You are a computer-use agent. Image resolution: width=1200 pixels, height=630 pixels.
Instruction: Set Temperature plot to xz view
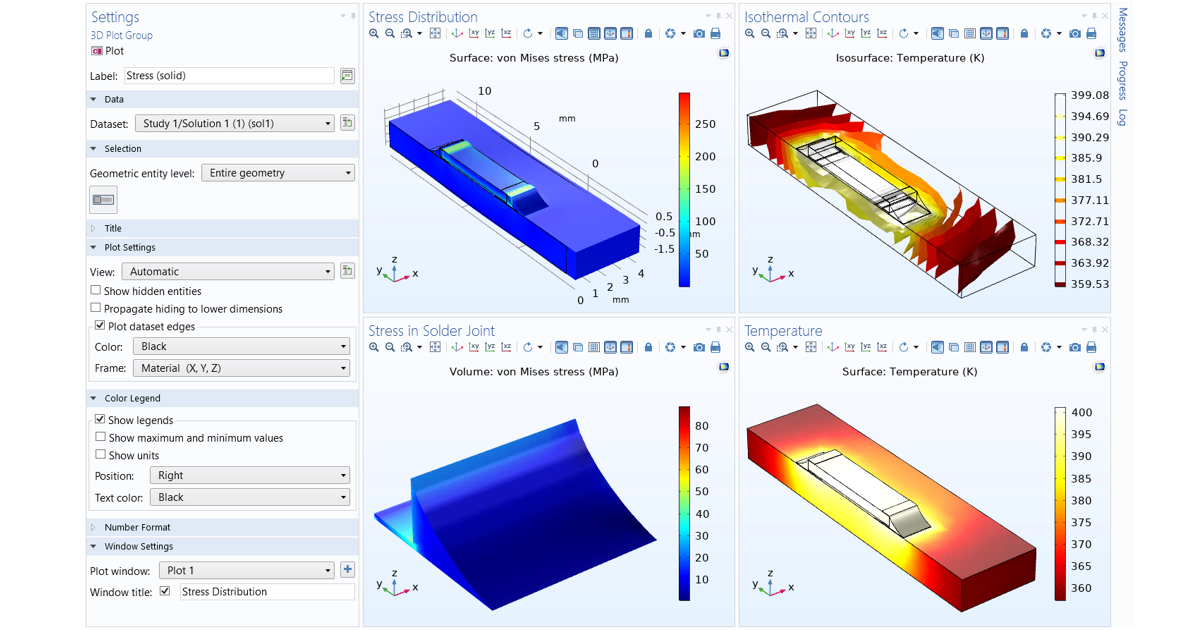point(882,348)
